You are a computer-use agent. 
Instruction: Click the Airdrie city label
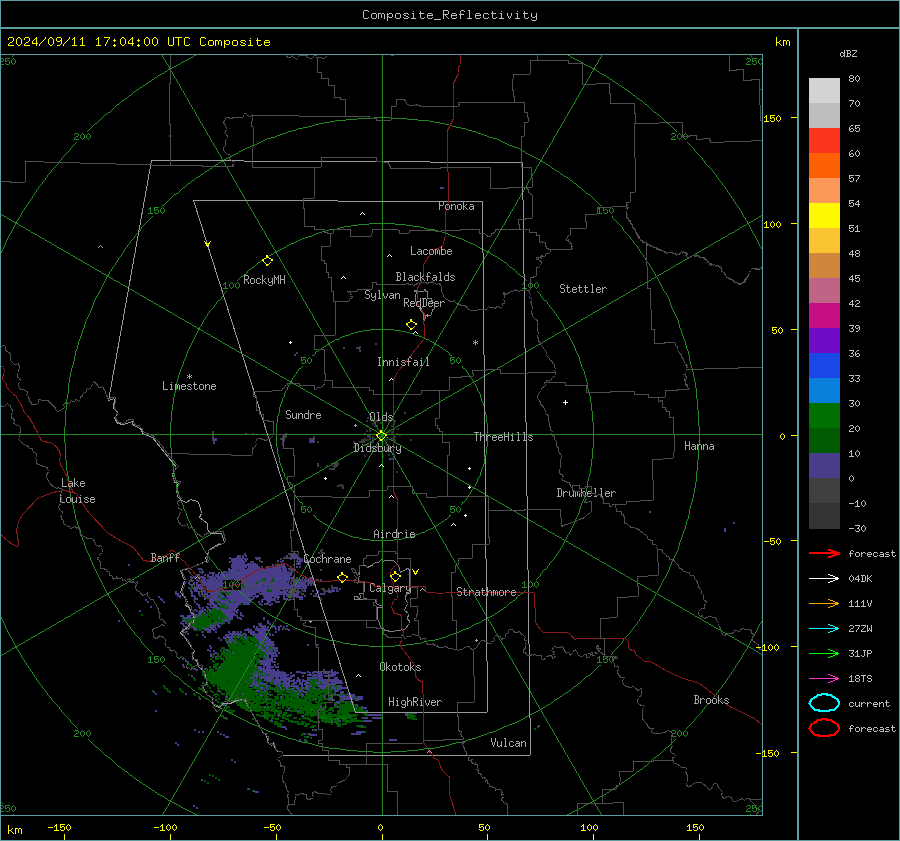point(394,534)
